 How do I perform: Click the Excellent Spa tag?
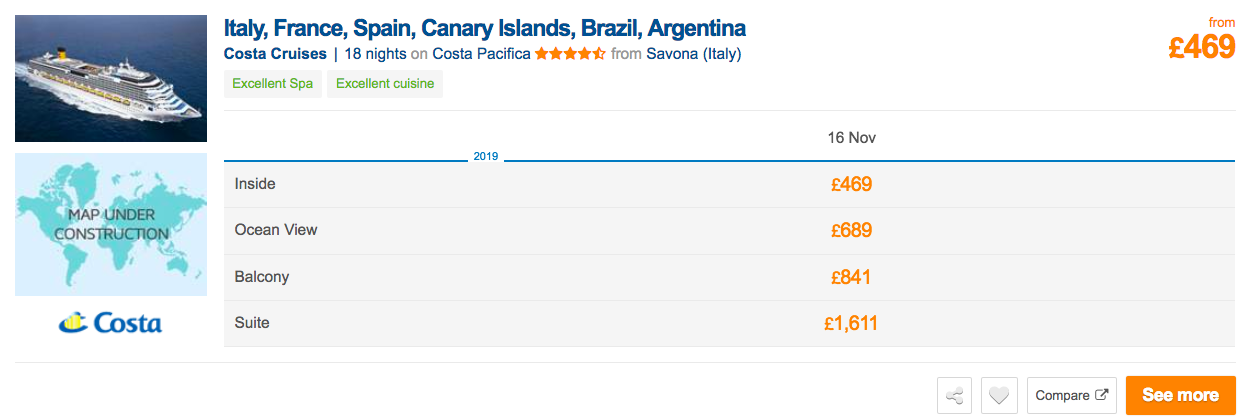[x=273, y=84]
